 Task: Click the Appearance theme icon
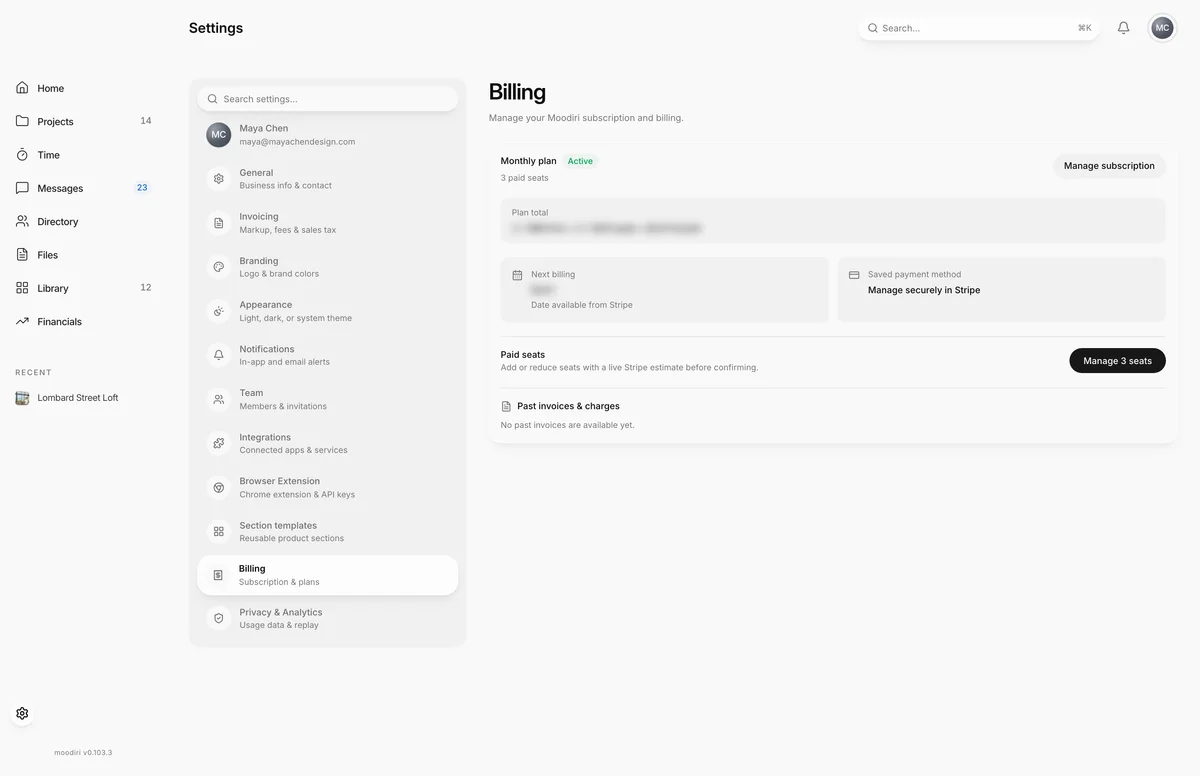click(219, 311)
